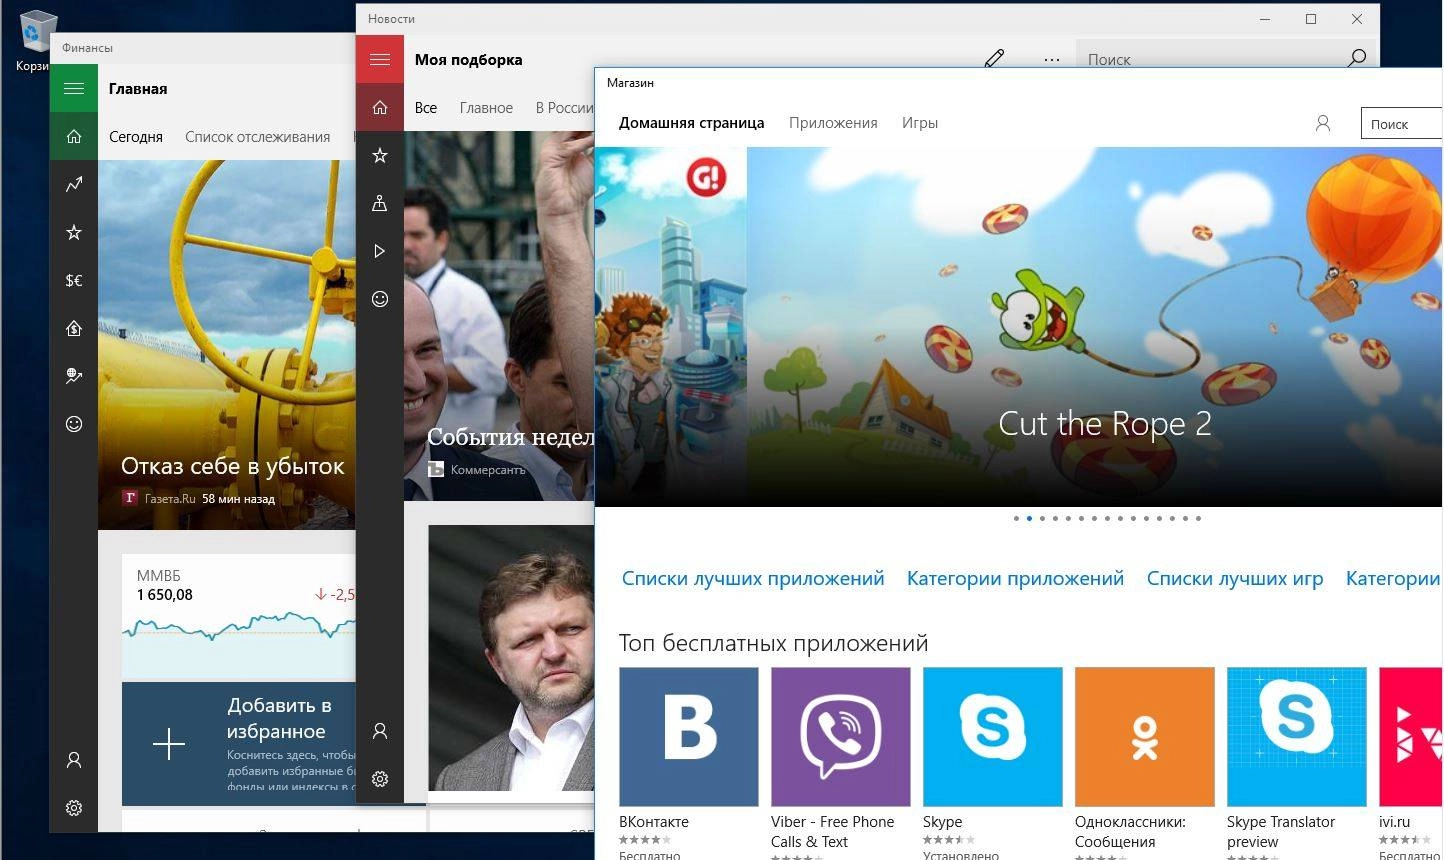Open mortgage calculator house icon in Финансы

(74, 329)
